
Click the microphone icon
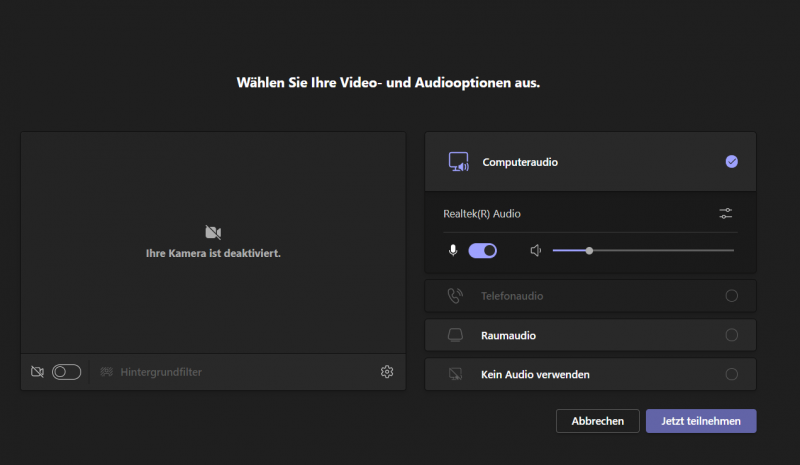pos(454,251)
